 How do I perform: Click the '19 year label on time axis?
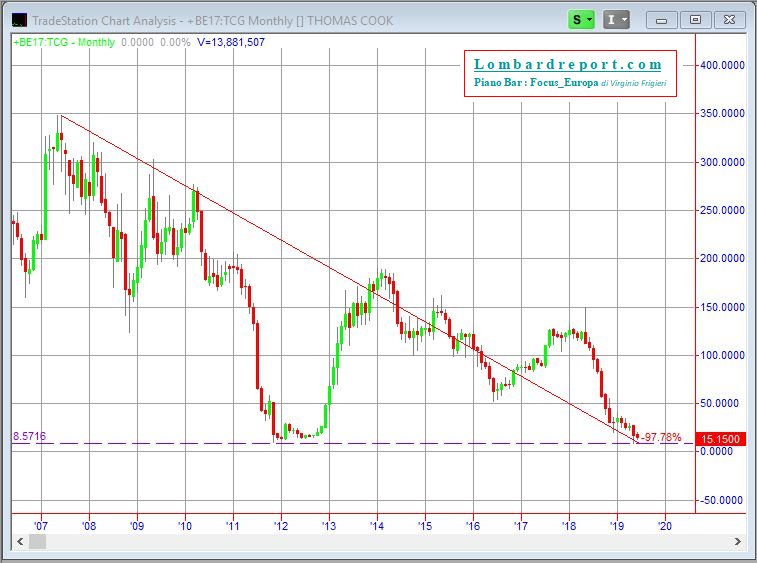pyautogui.click(x=617, y=525)
